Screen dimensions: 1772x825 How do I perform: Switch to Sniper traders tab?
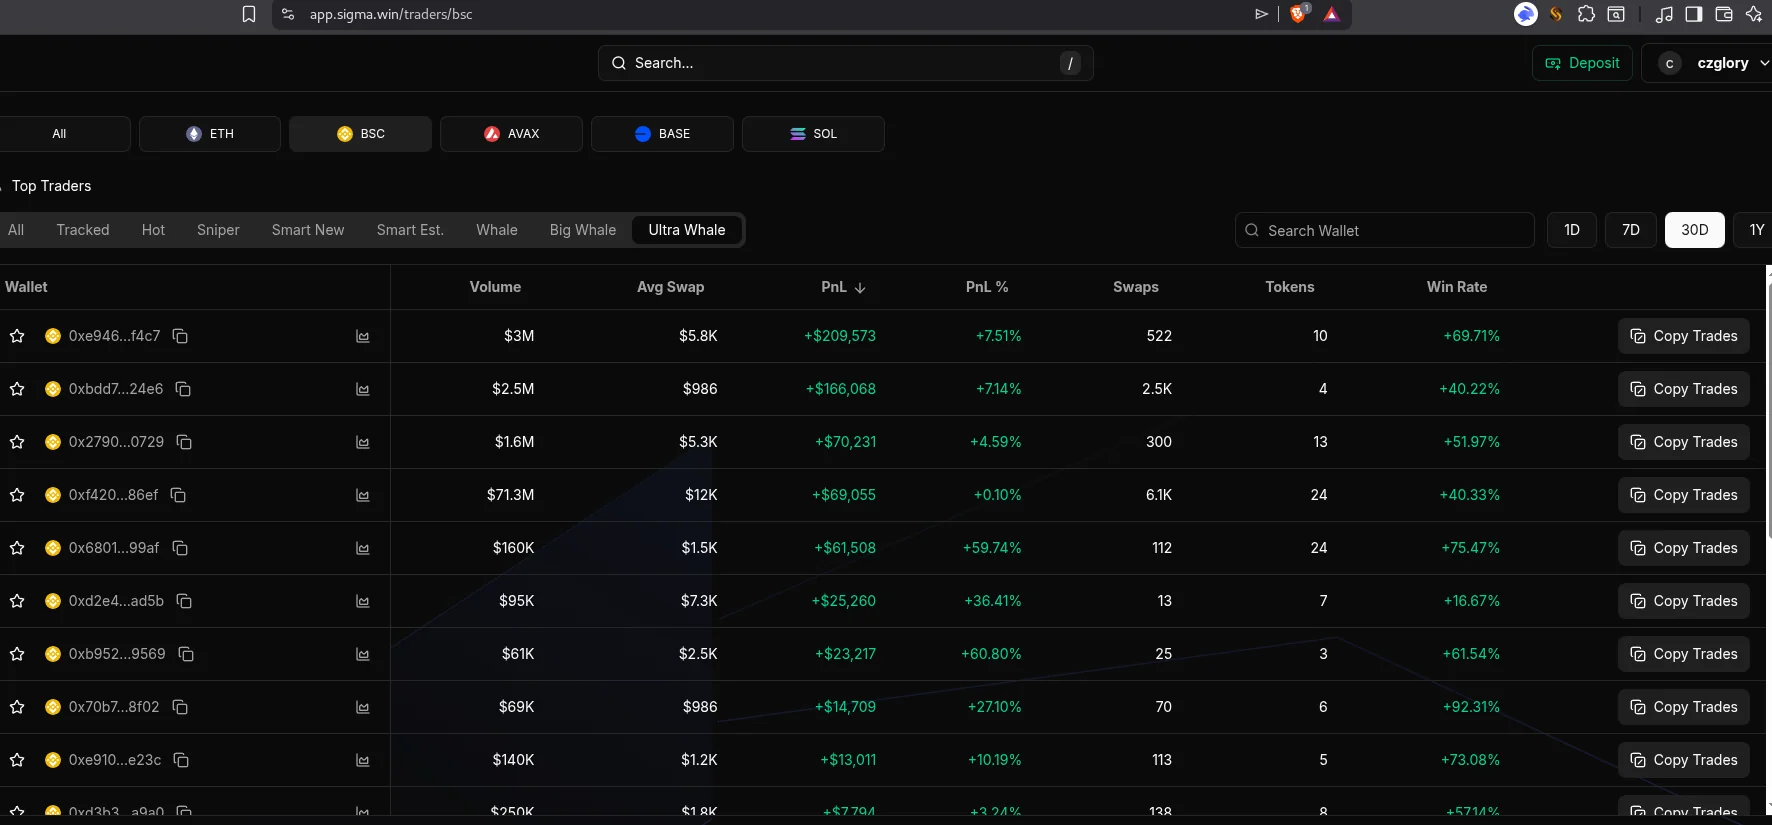click(x=218, y=230)
